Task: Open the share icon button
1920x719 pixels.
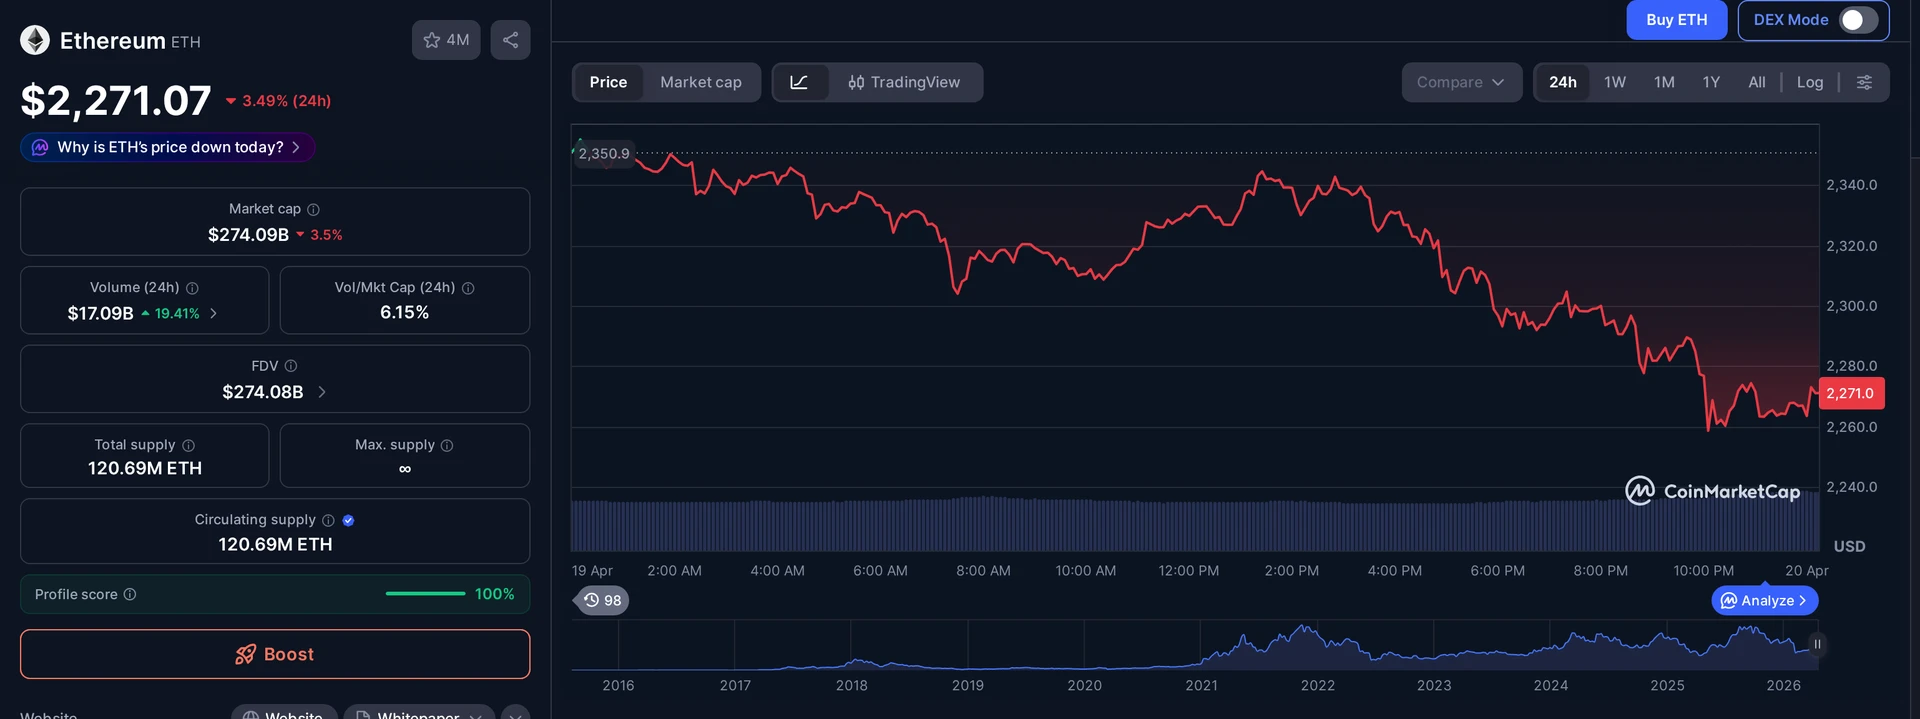Action: [x=510, y=40]
